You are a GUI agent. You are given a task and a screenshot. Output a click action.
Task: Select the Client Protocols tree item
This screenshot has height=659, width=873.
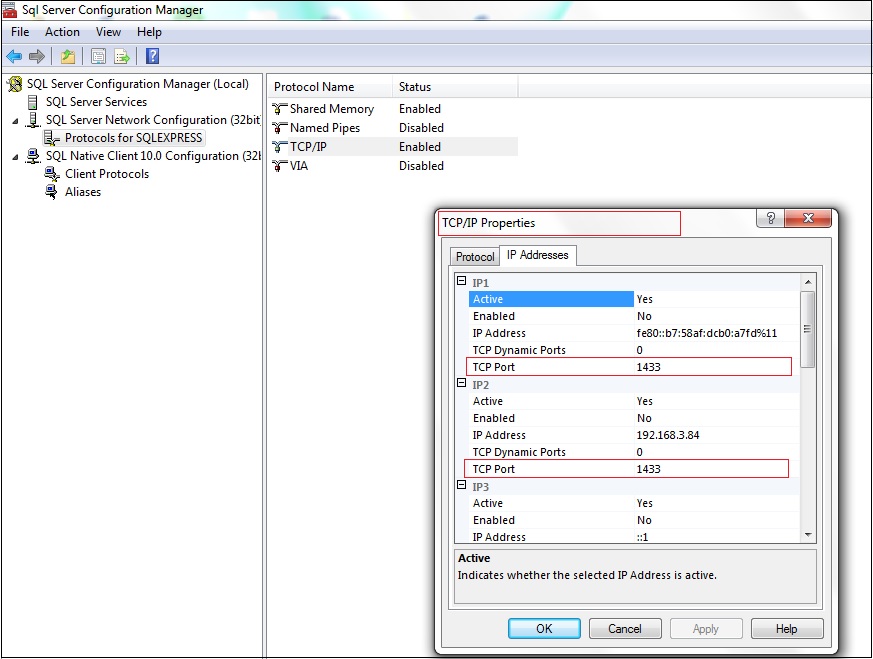click(107, 174)
